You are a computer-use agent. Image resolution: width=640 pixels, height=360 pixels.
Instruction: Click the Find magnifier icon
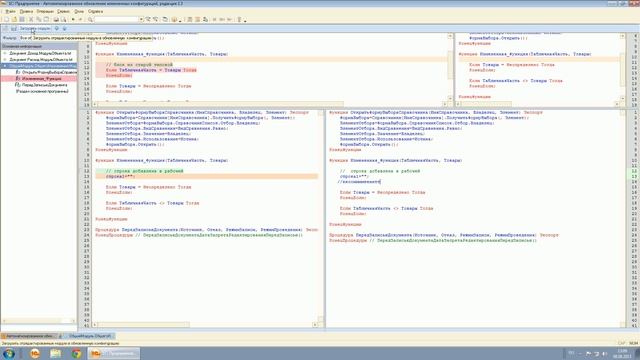[90, 19]
